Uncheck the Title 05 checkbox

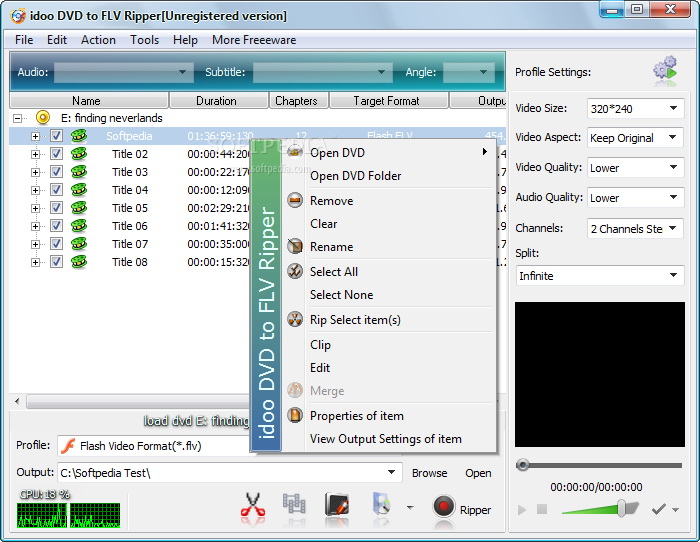tap(56, 208)
